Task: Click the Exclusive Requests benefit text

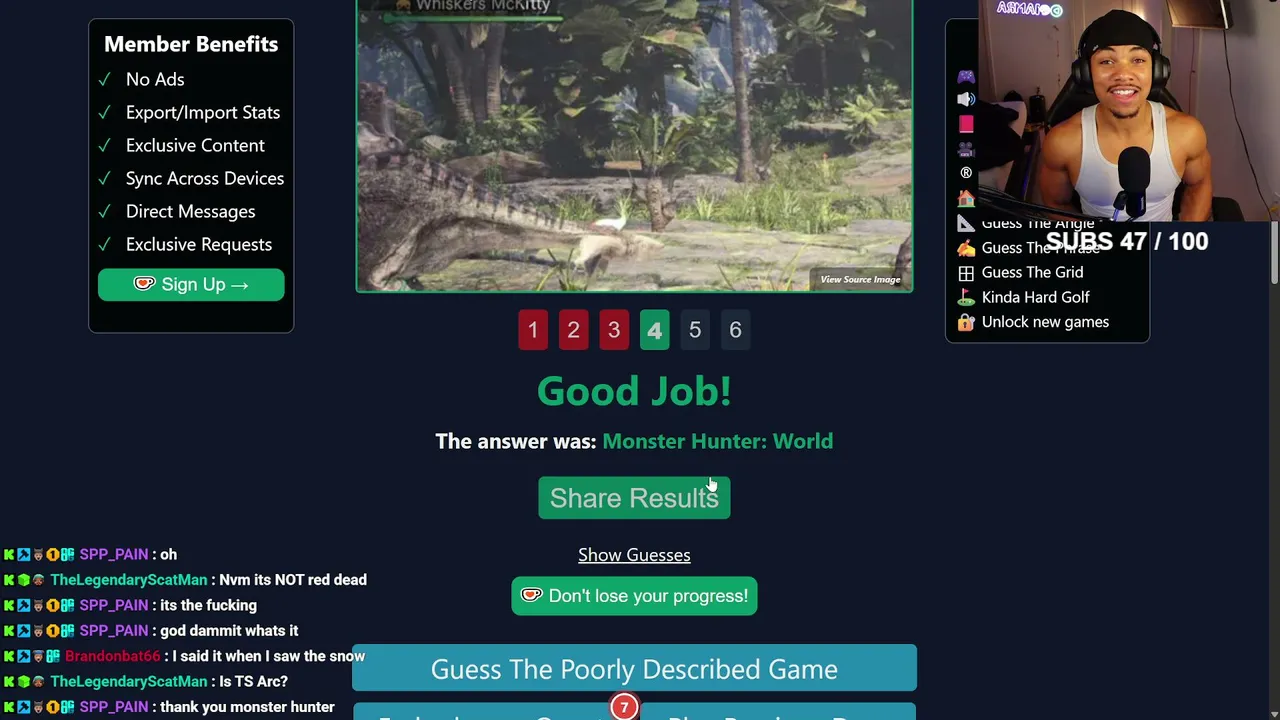Action: pyautogui.click(x=199, y=244)
